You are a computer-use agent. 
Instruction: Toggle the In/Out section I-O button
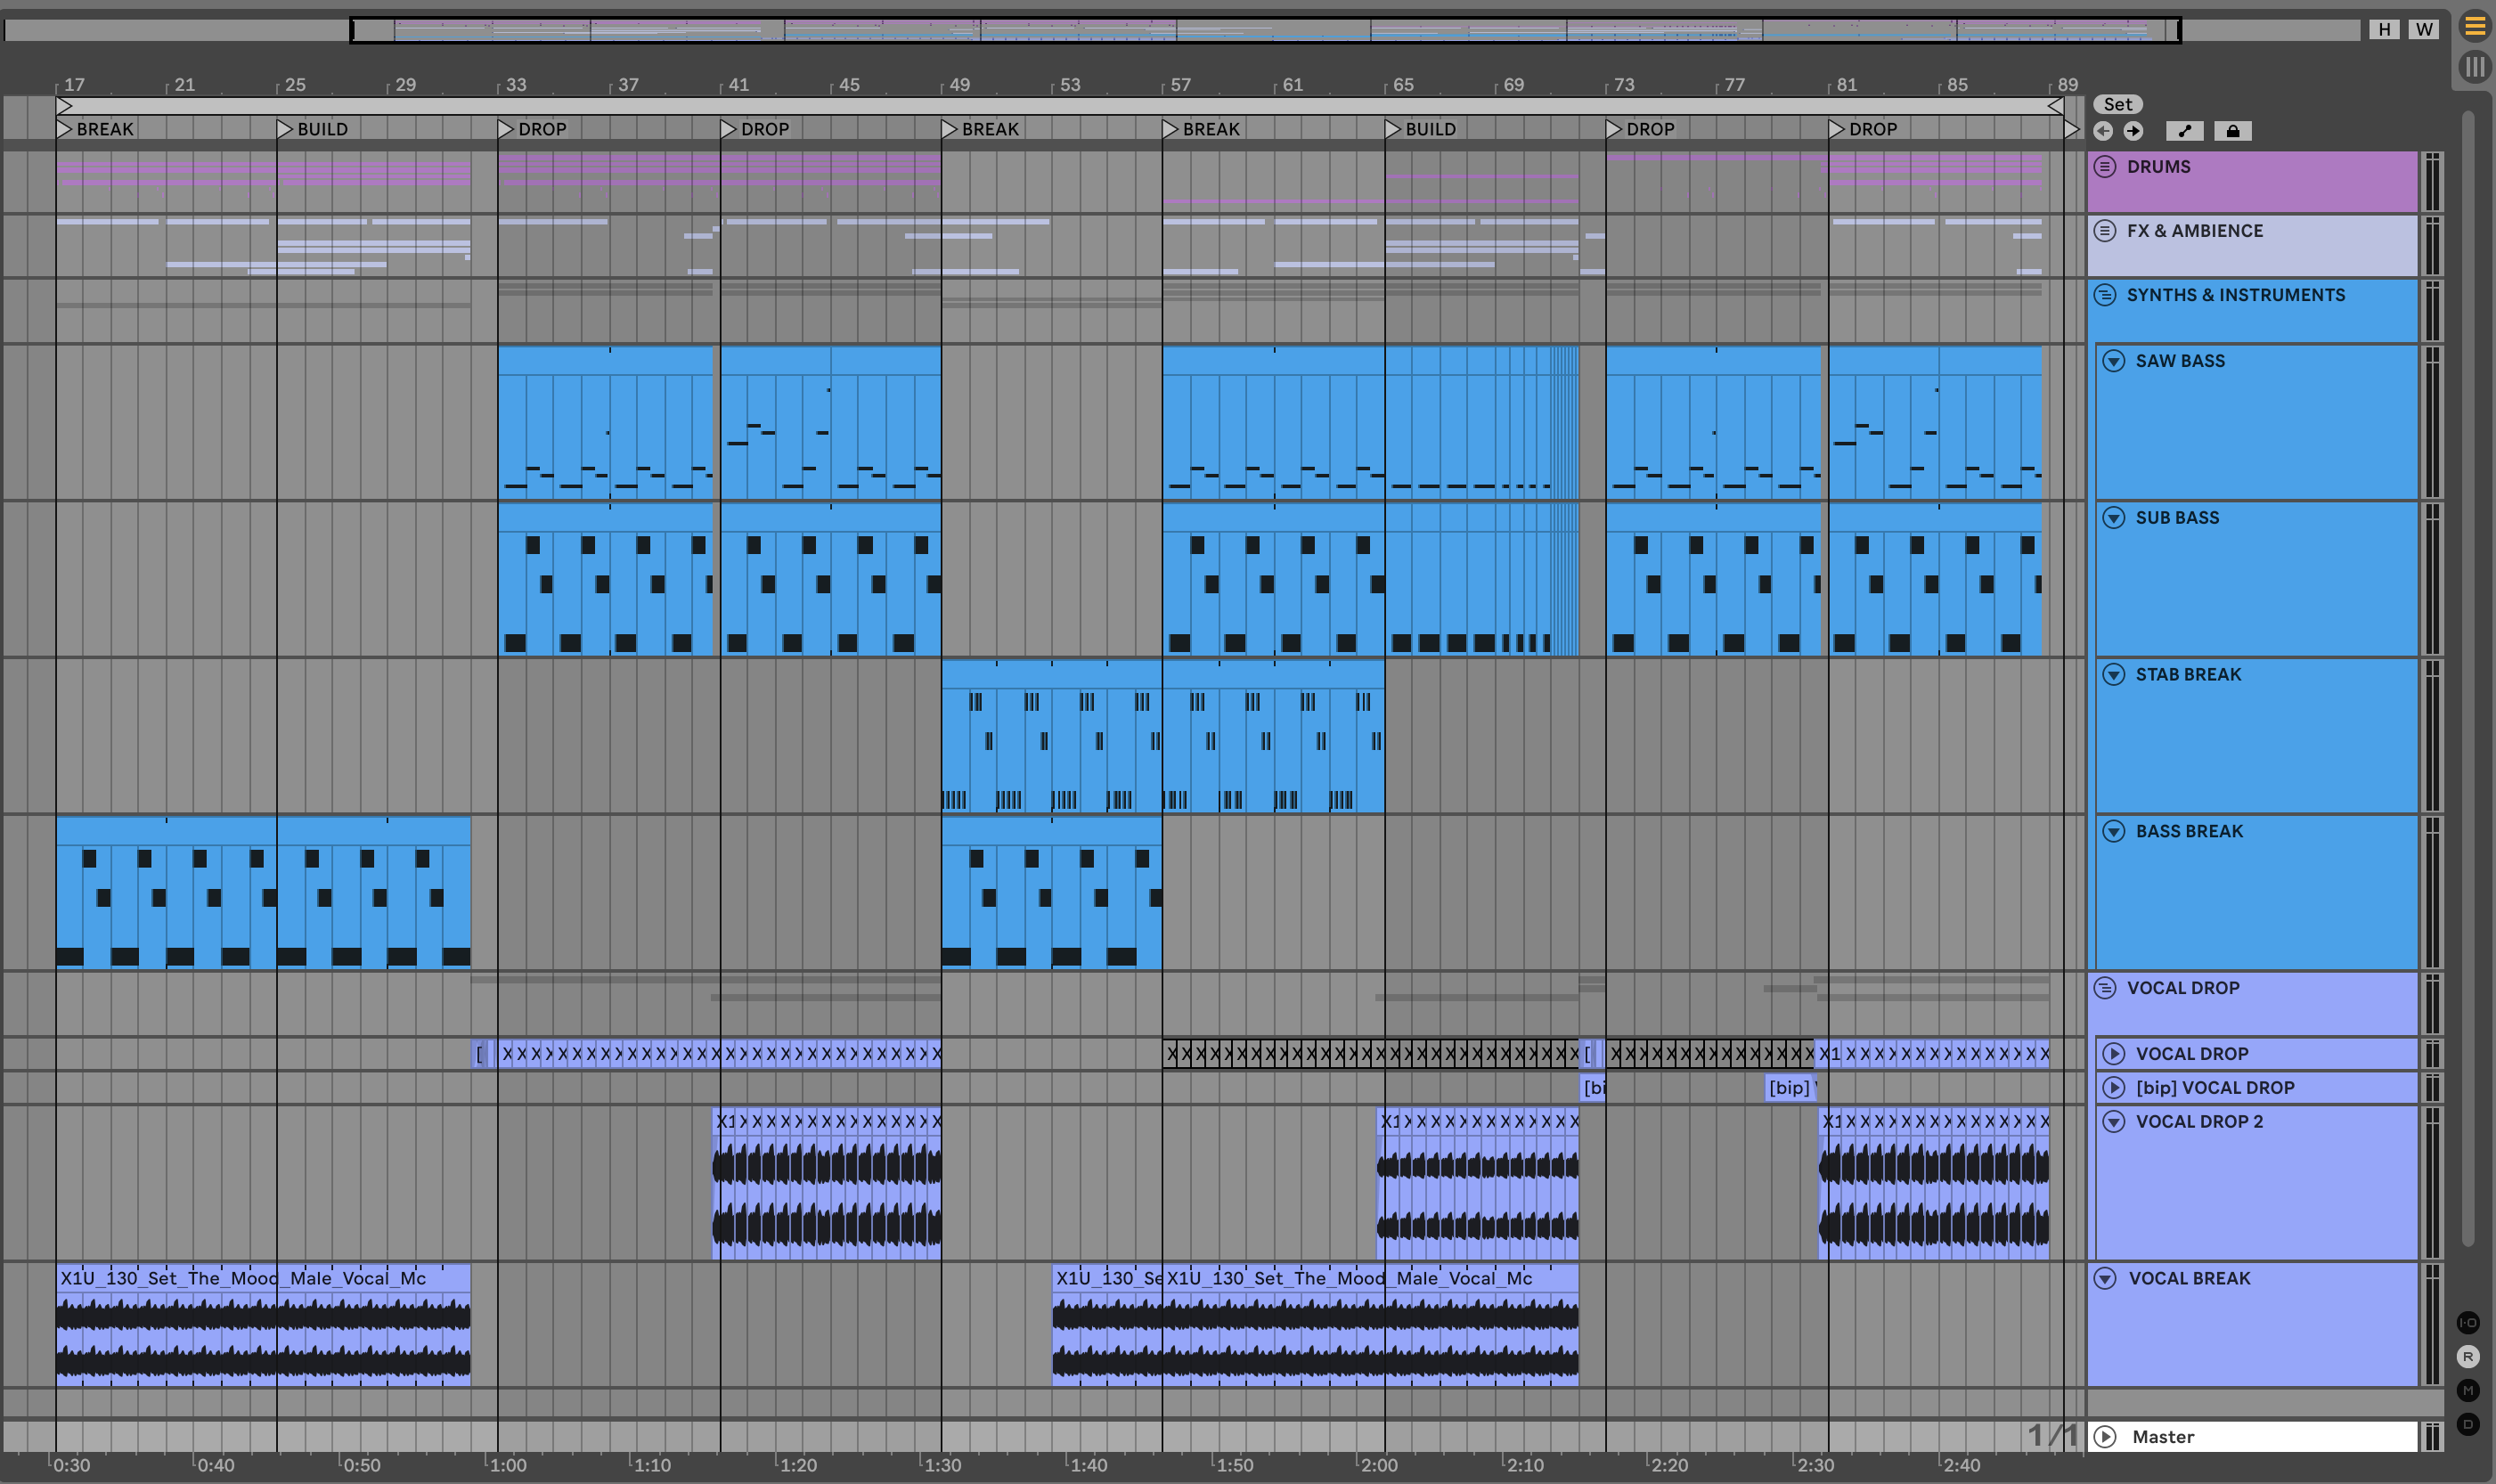(x=2468, y=1323)
